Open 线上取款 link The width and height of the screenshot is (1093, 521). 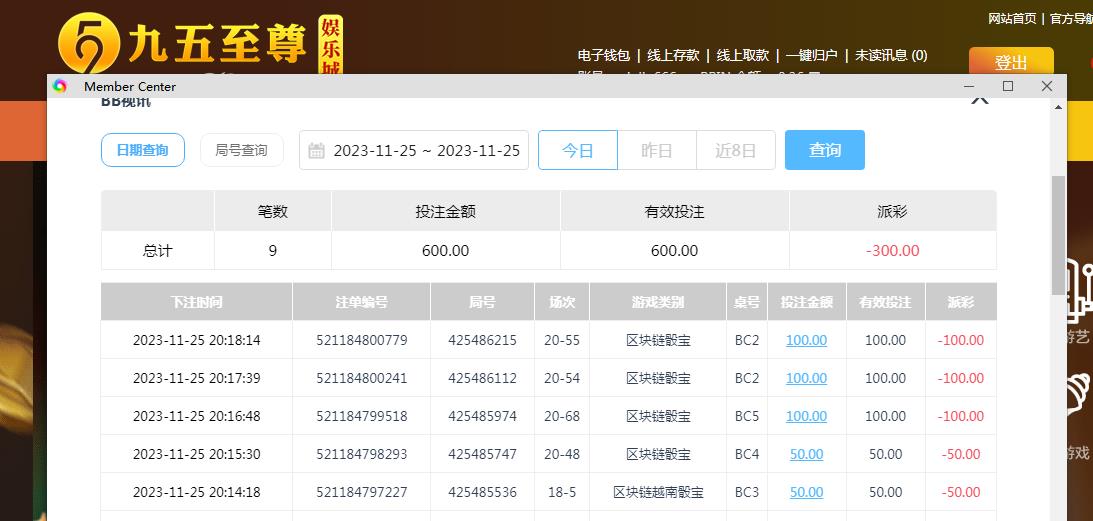coord(742,55)
